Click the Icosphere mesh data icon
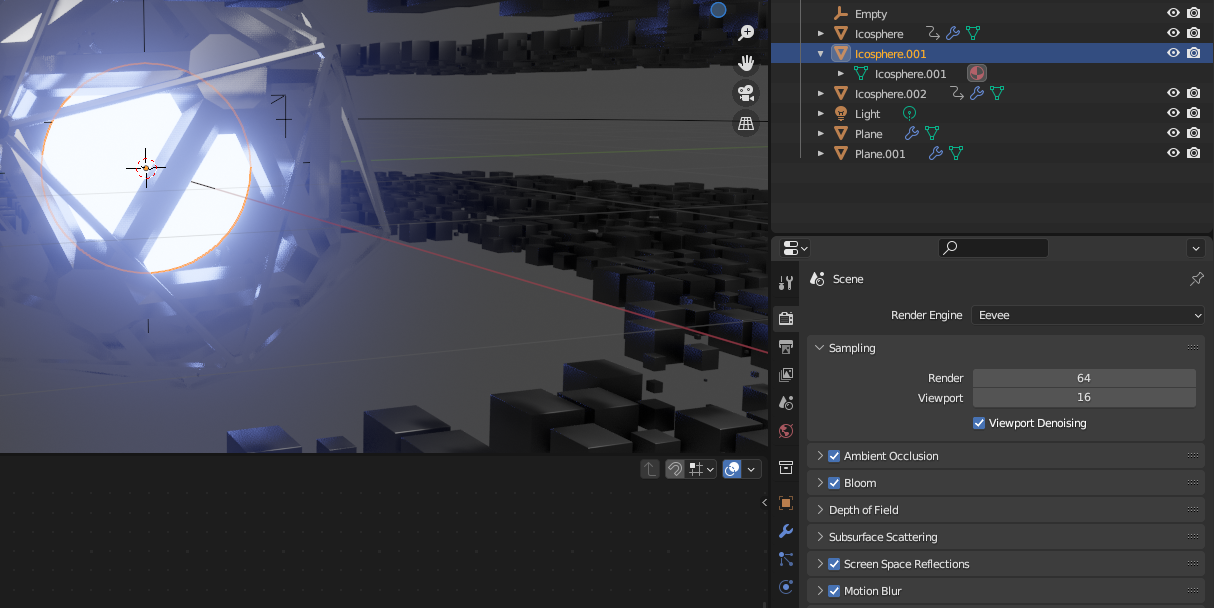The height and width of the screenshot is (608, 1214). 972,34
